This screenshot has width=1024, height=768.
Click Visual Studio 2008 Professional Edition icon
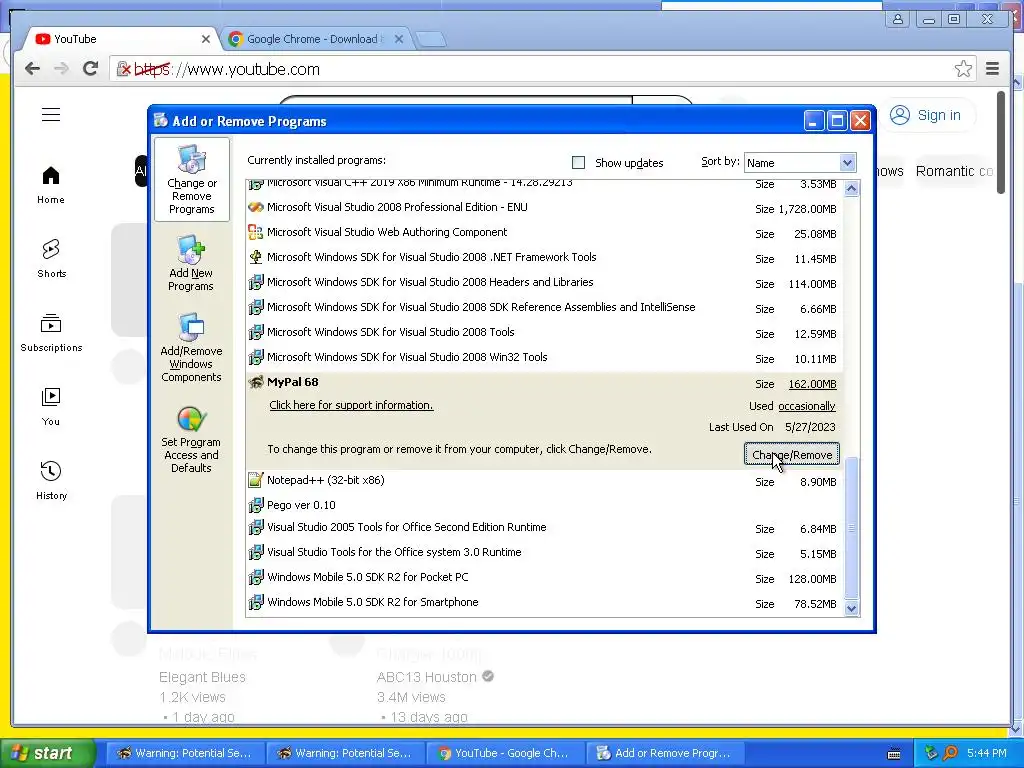tap(256, 207)
